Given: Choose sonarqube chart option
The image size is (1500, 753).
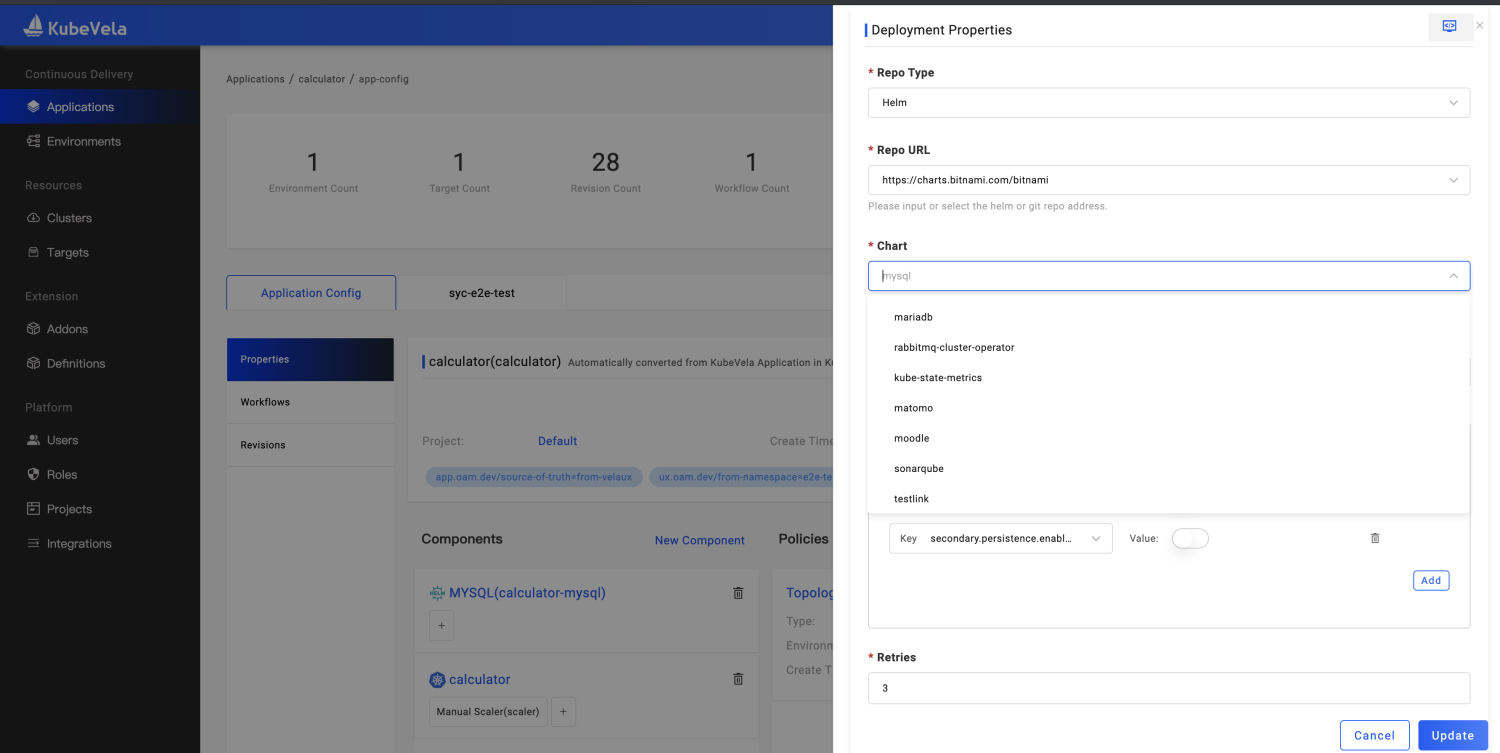Looking at the screenshot, I should [x=918, y=468].
